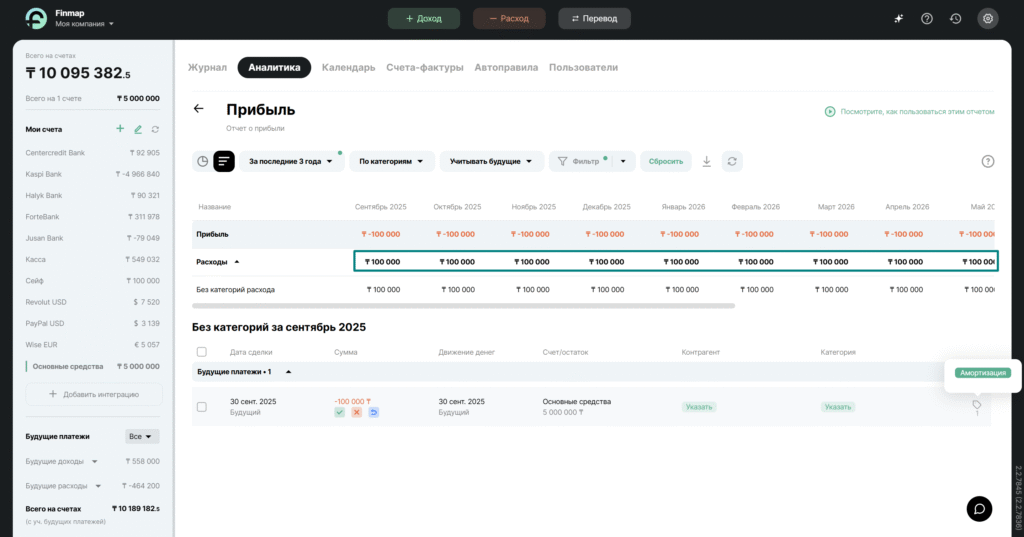Approve the future payment with green checkmark
1024x537 pixels.
coord(340,412)
